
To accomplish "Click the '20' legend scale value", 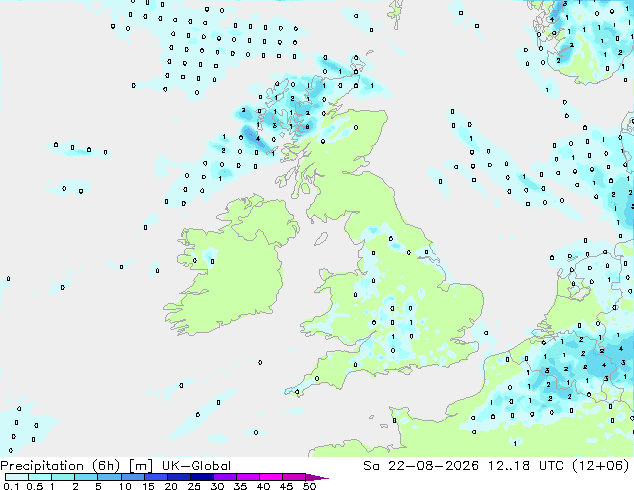I will pyautogui.click(x=171, y=486).
